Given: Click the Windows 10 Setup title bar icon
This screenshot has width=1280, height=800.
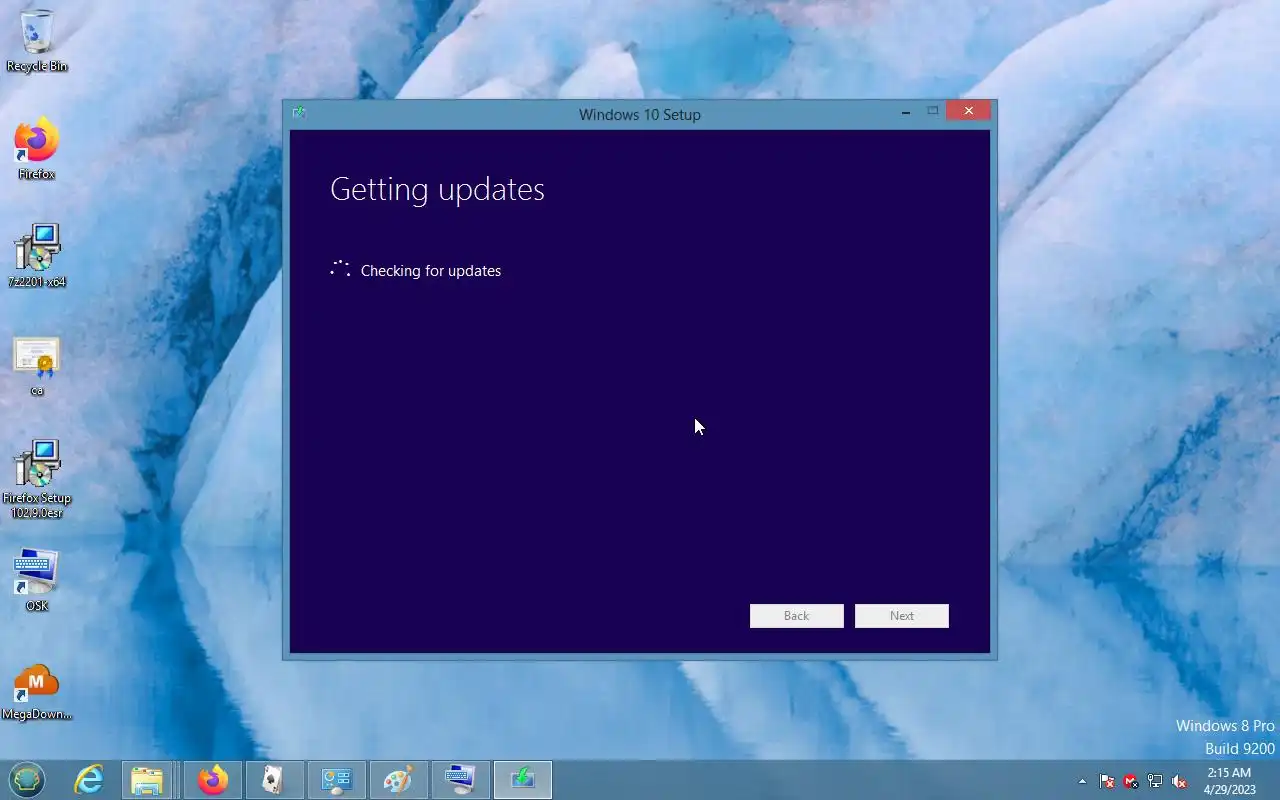Looking at the screenshot, I should (x=299, y=113).
